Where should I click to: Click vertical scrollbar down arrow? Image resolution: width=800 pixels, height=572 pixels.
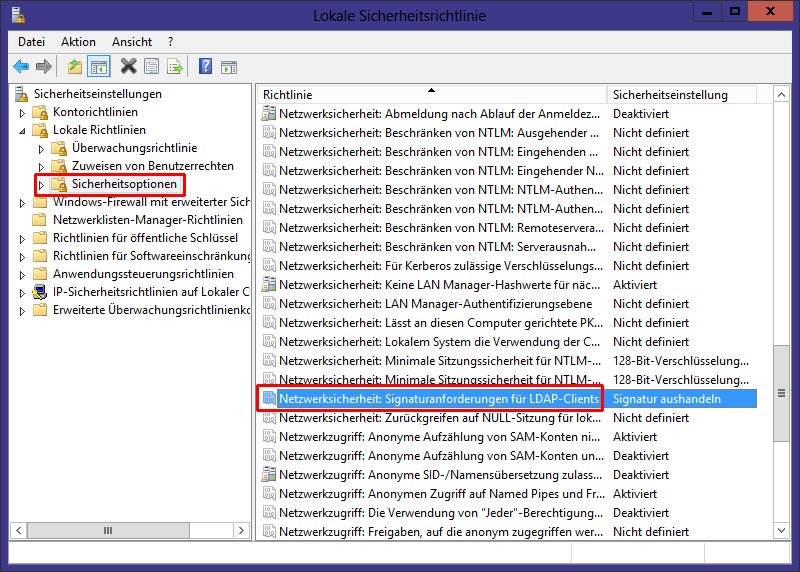[781, 531]
